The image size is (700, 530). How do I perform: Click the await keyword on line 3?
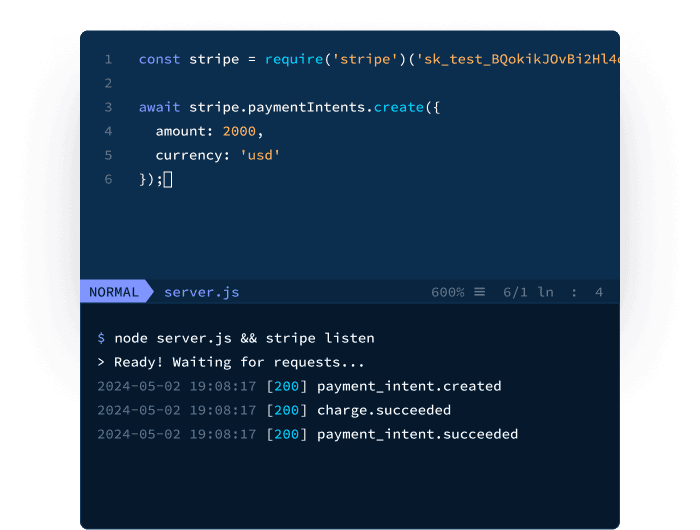pos(159,107)
